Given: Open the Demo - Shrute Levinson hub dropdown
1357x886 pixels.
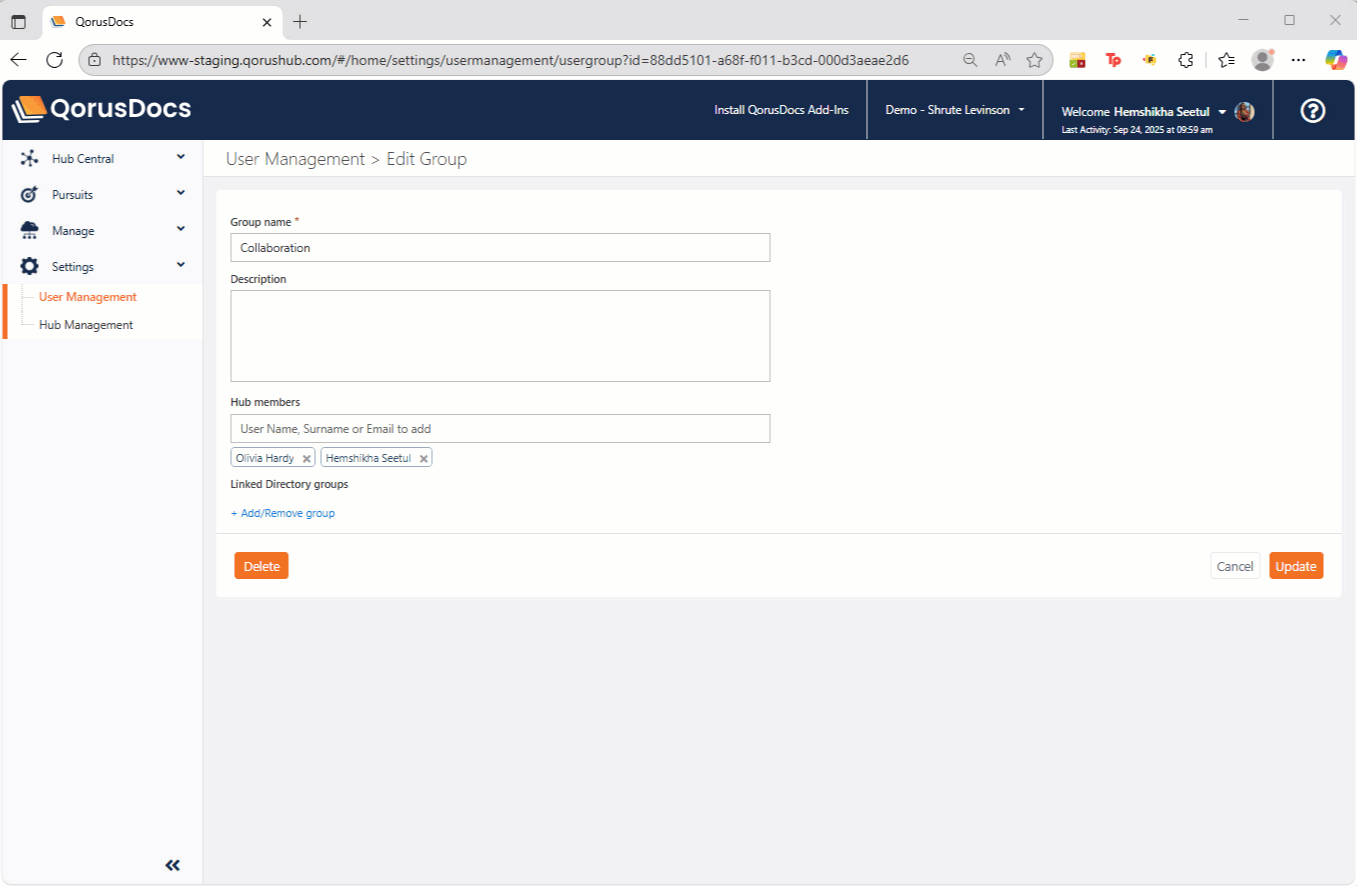Looking at the screenshot, I should click(x=953, y=110).
